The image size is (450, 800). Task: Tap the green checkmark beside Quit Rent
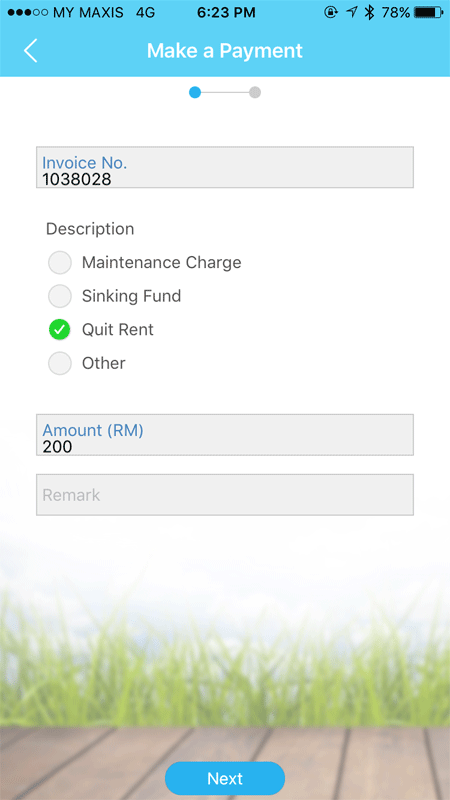pos(60,330)
